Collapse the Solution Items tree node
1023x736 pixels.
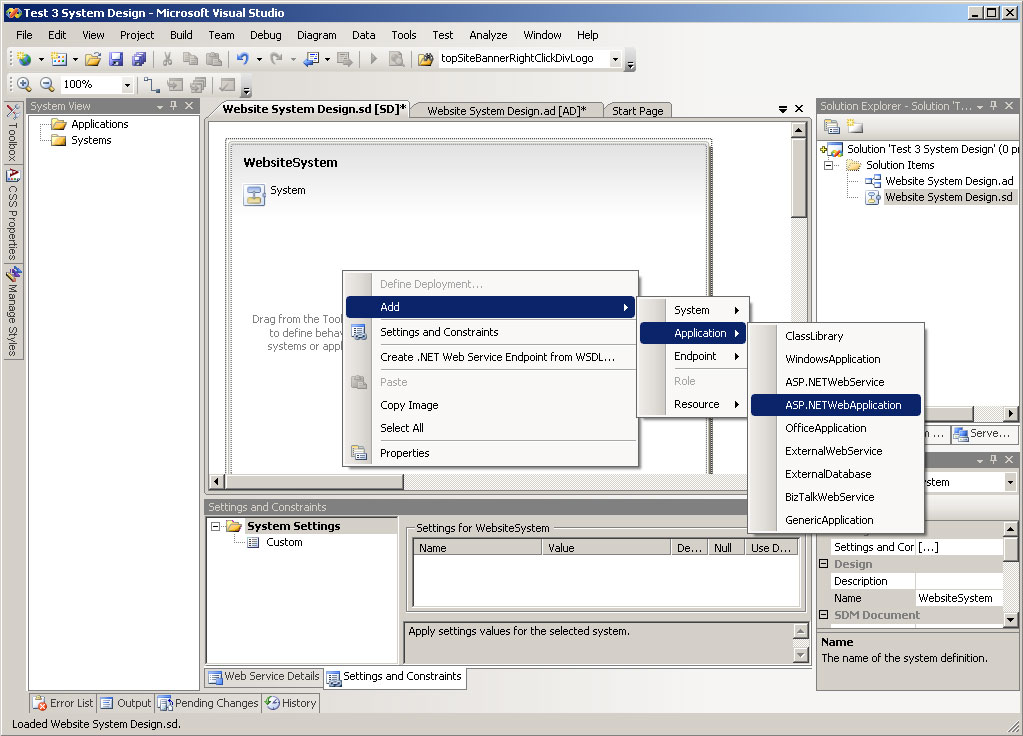coord(829,165)
